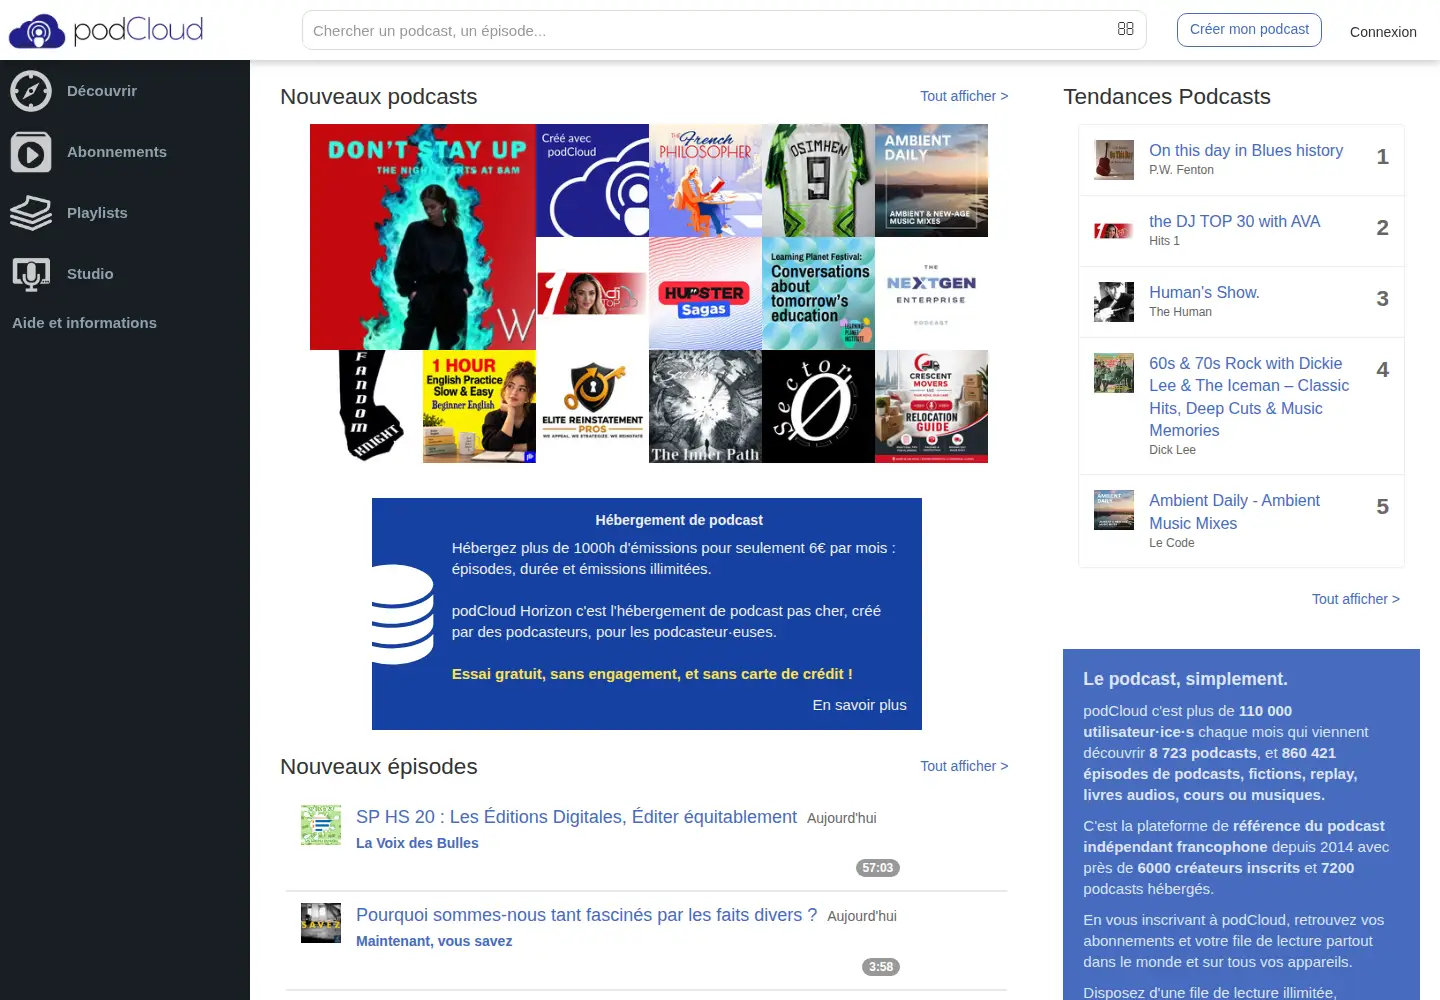
Task: Open the Don't Stay Up podcast cover
Action: coord(423,237)
